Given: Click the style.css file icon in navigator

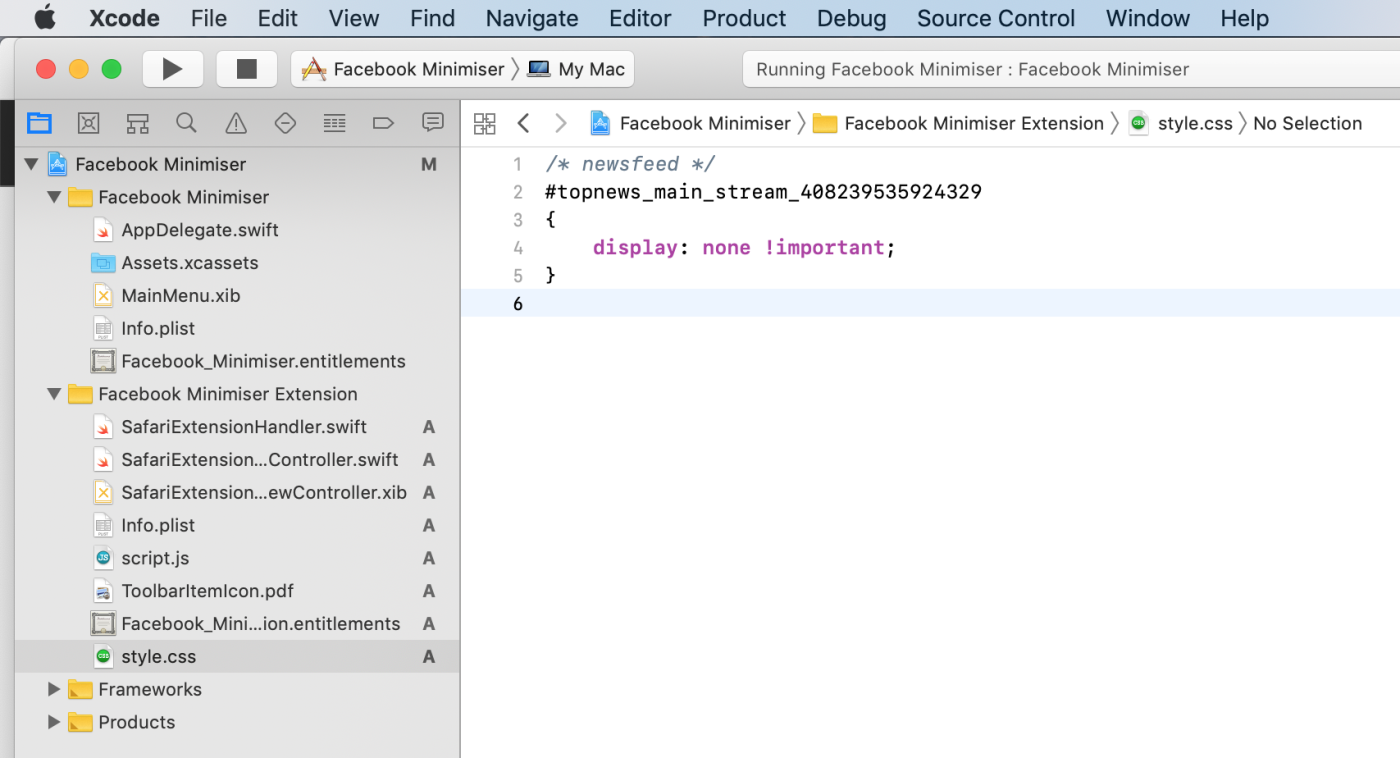Looking at the screenshot, I should 103,657.
